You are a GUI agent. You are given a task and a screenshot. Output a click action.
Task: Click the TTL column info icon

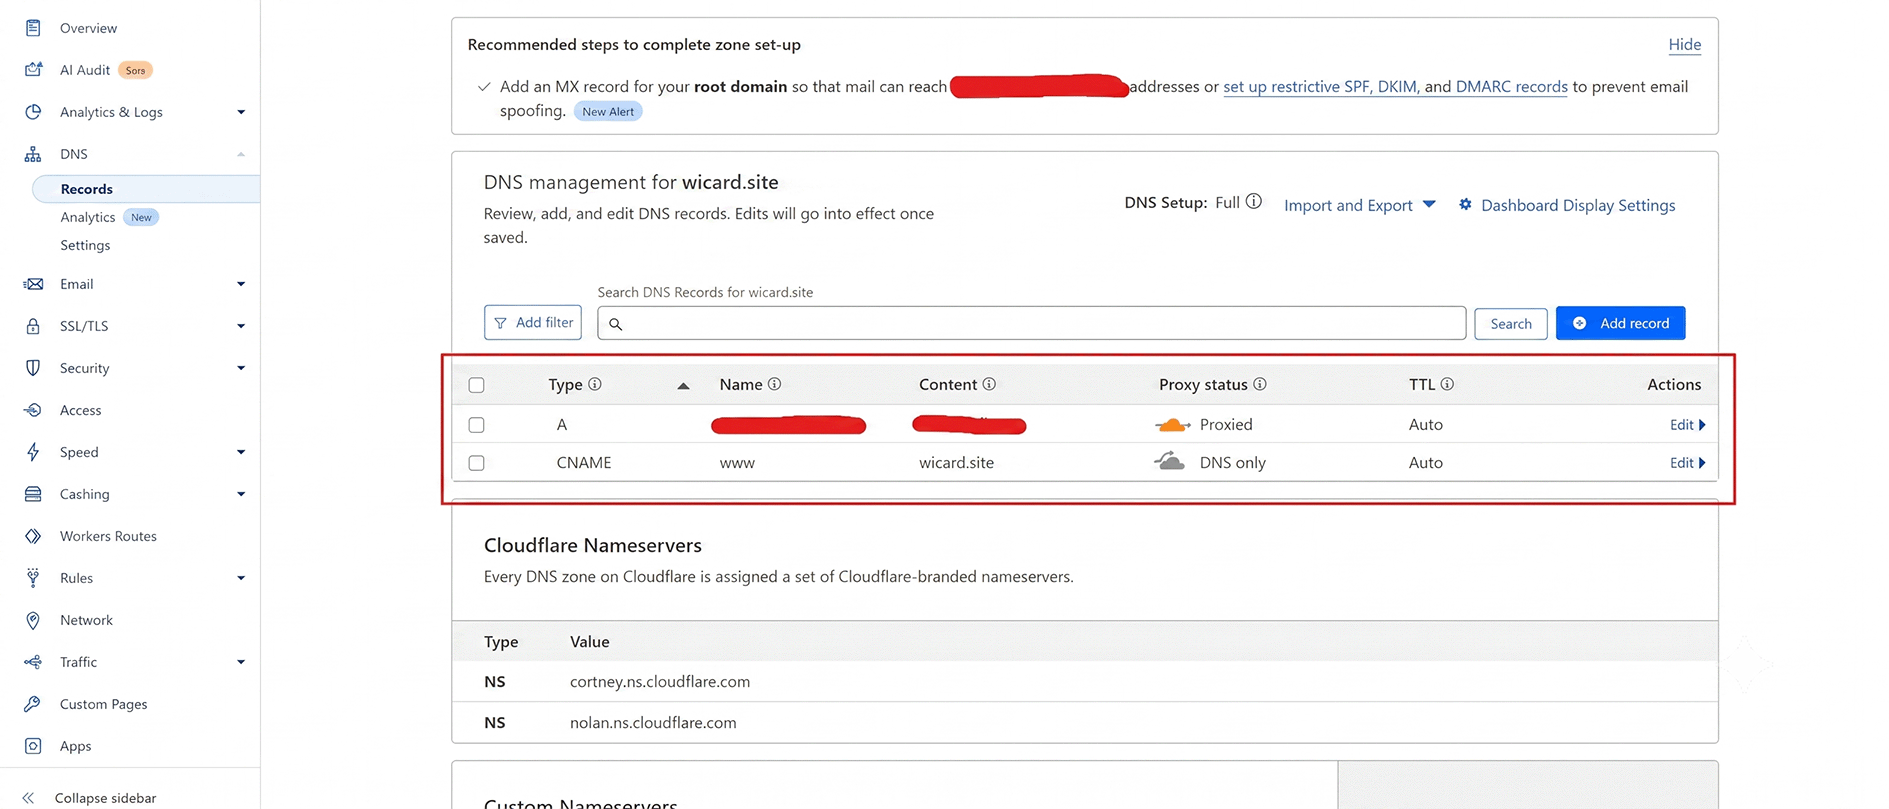(x=1447, y=384)
